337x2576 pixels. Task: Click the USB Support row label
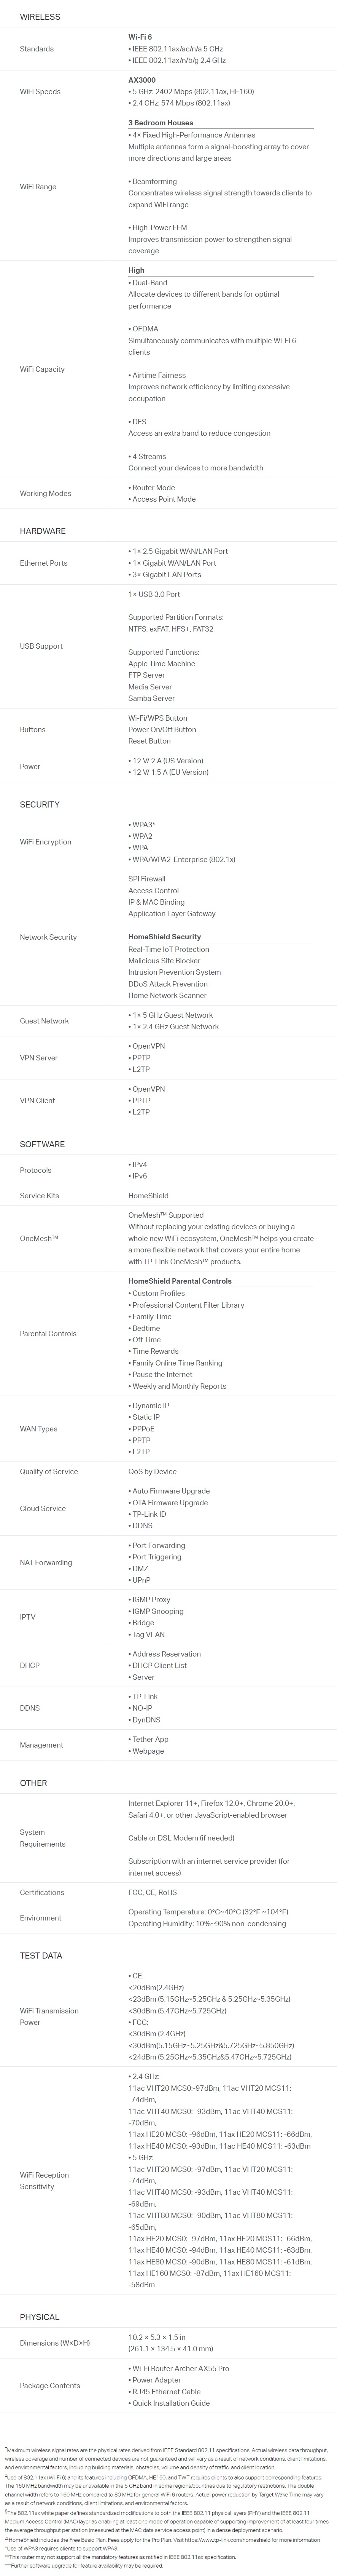tap(41, 646)
